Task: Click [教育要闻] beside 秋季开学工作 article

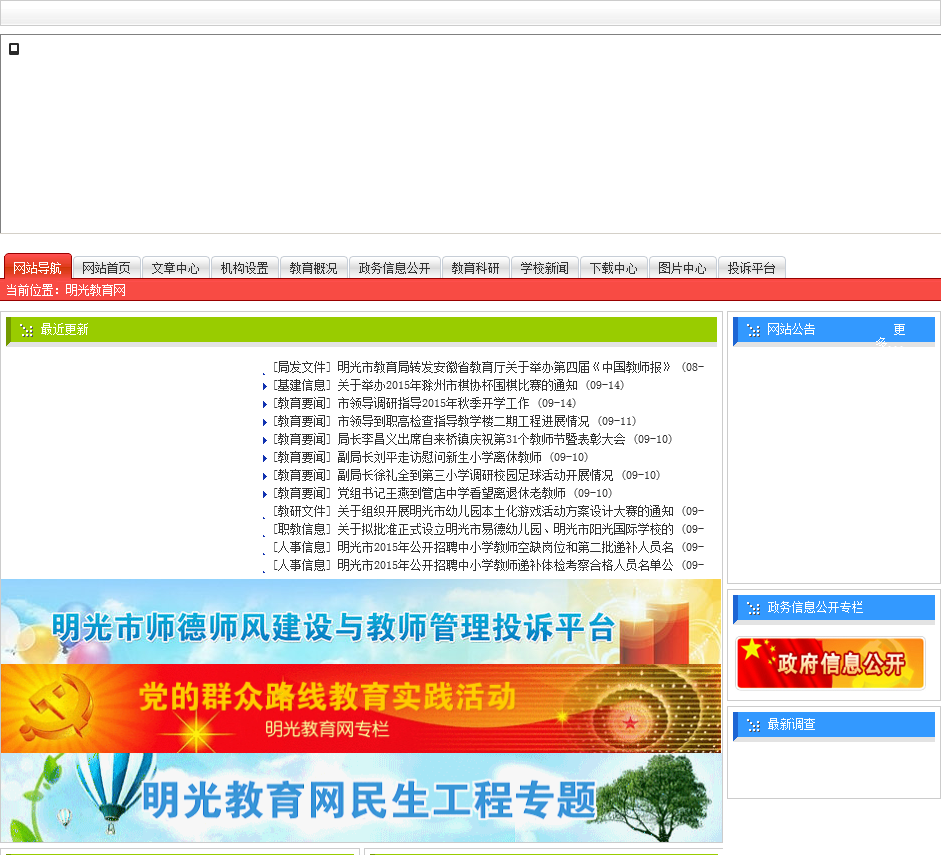Action: [x=302, y=403]
